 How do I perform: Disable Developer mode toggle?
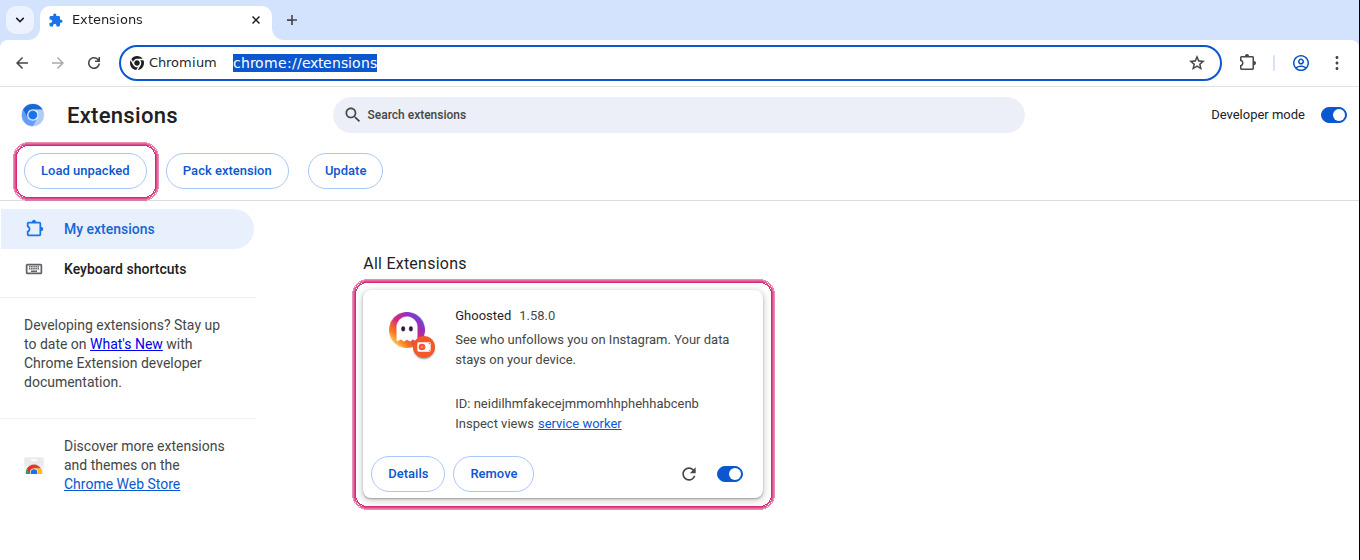pyautogui.click(x=1334, y=115)
